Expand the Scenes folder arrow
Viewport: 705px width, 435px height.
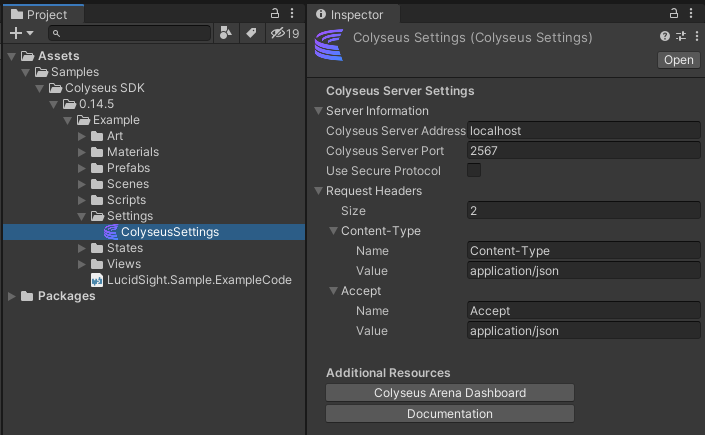(82, 184)
